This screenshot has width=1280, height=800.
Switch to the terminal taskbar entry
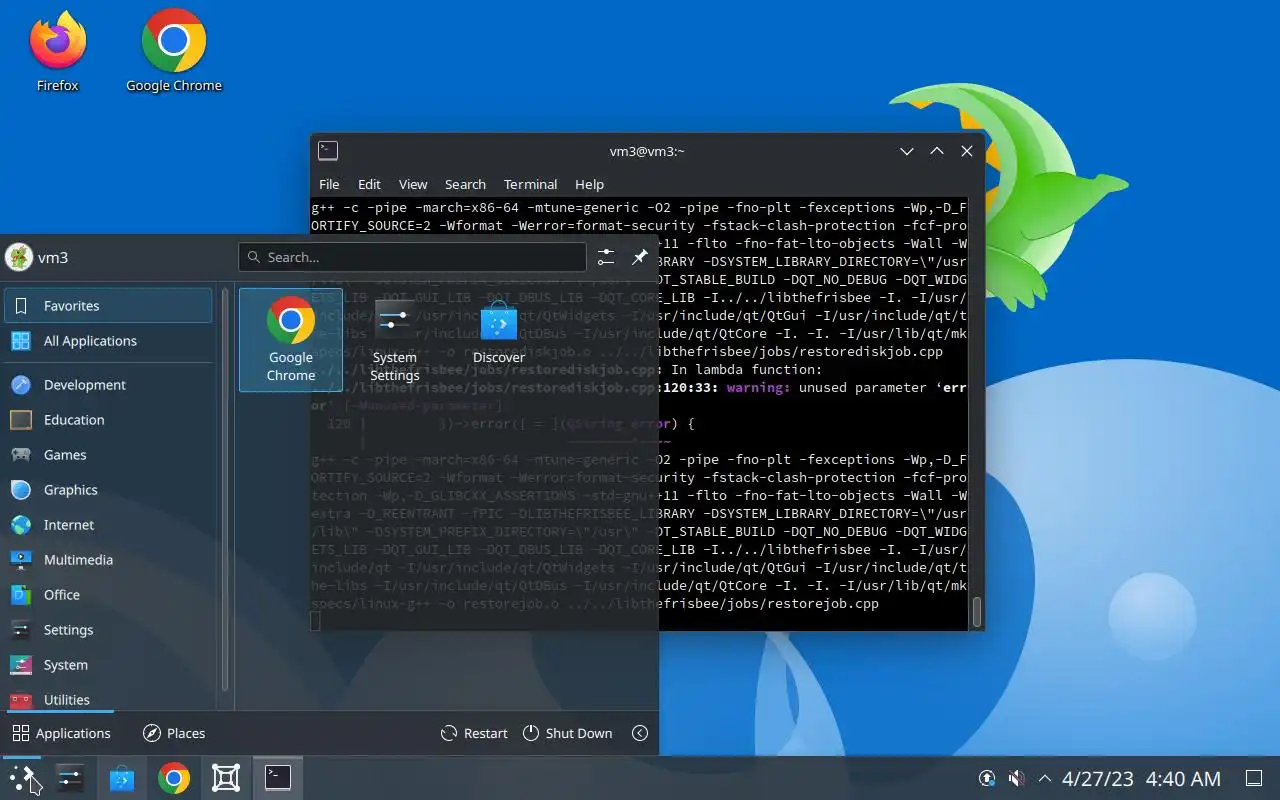[x=278, y=778]
